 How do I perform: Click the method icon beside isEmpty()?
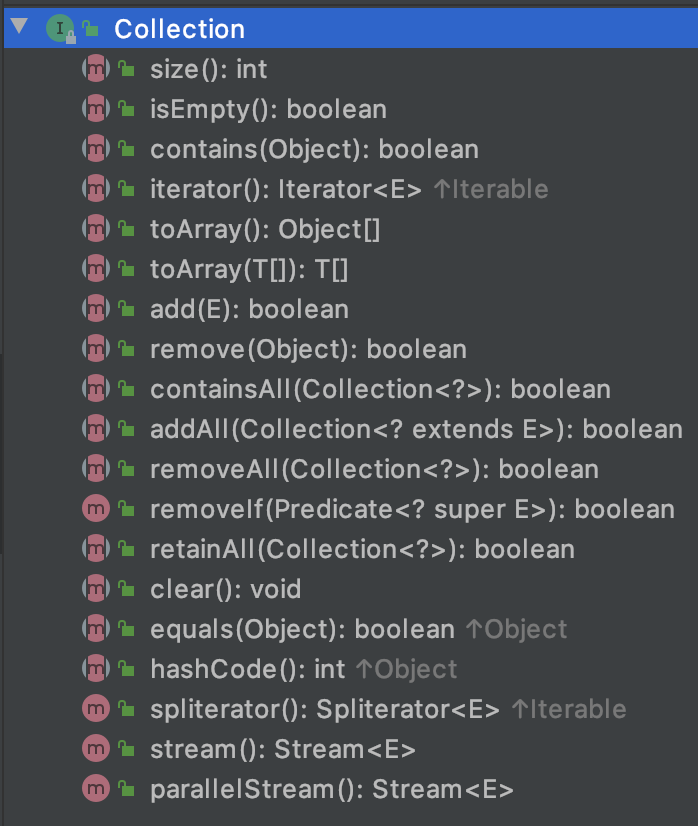pyautogui.click(x=94, y=109)
